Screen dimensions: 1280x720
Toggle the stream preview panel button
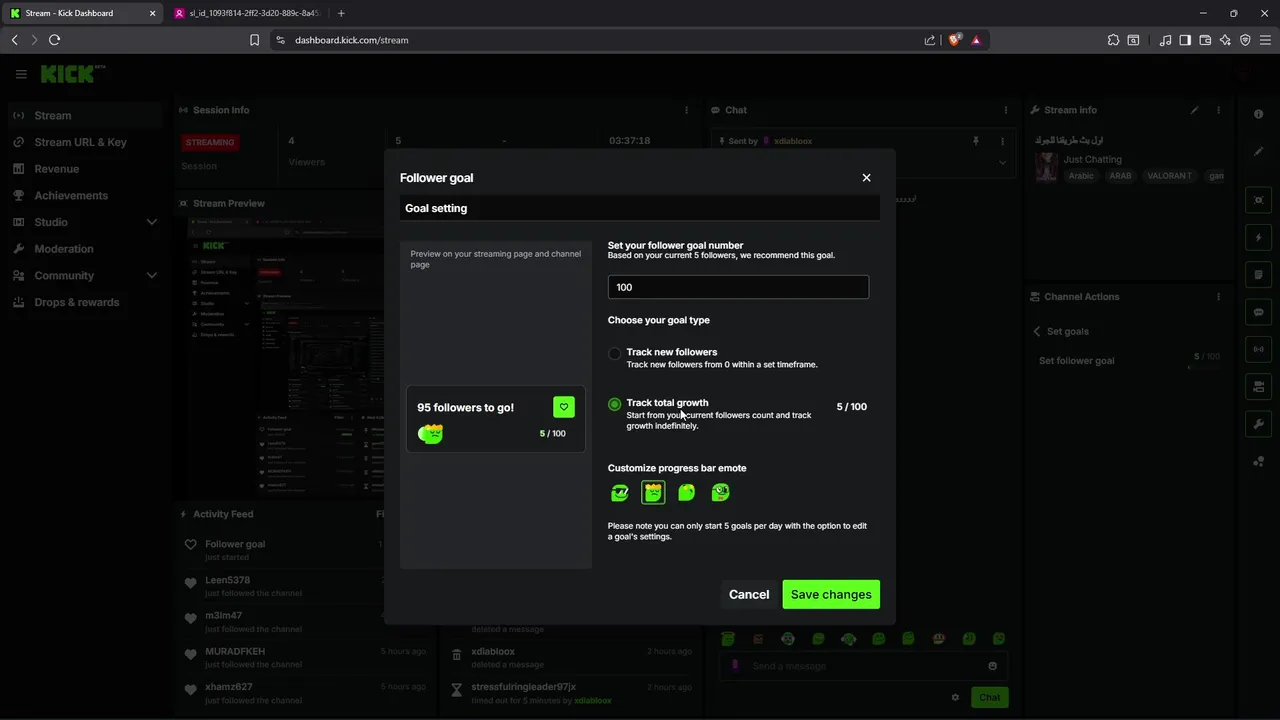tap(1259, 200)
